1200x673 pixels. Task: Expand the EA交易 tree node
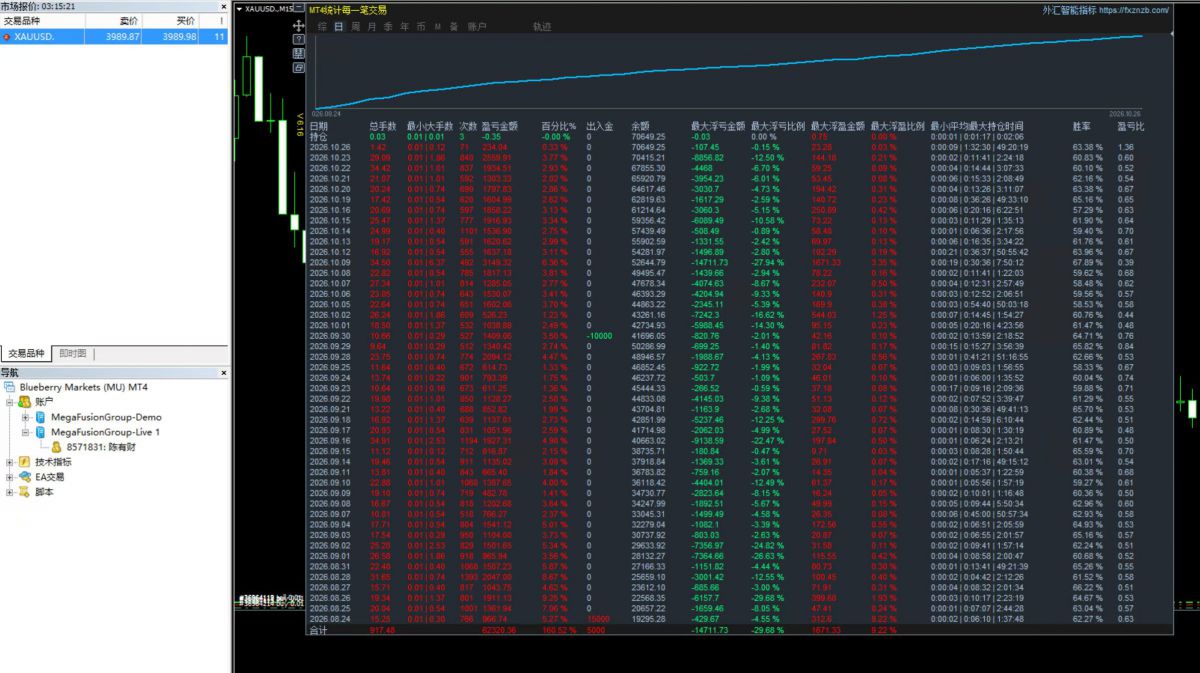(10, 477)
